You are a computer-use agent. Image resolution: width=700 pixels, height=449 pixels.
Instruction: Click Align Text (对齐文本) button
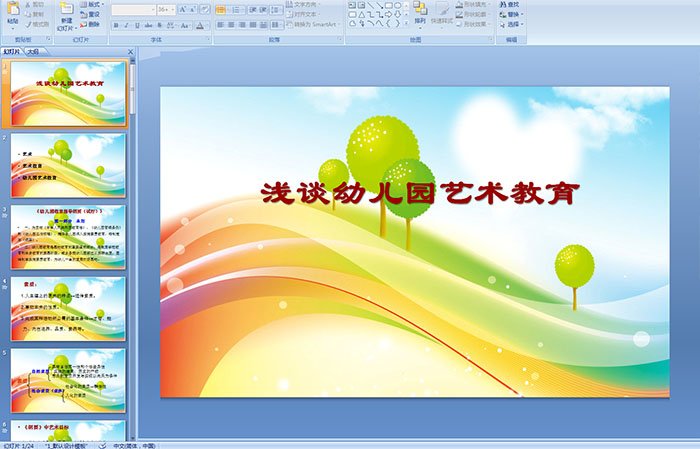point(303,14)
